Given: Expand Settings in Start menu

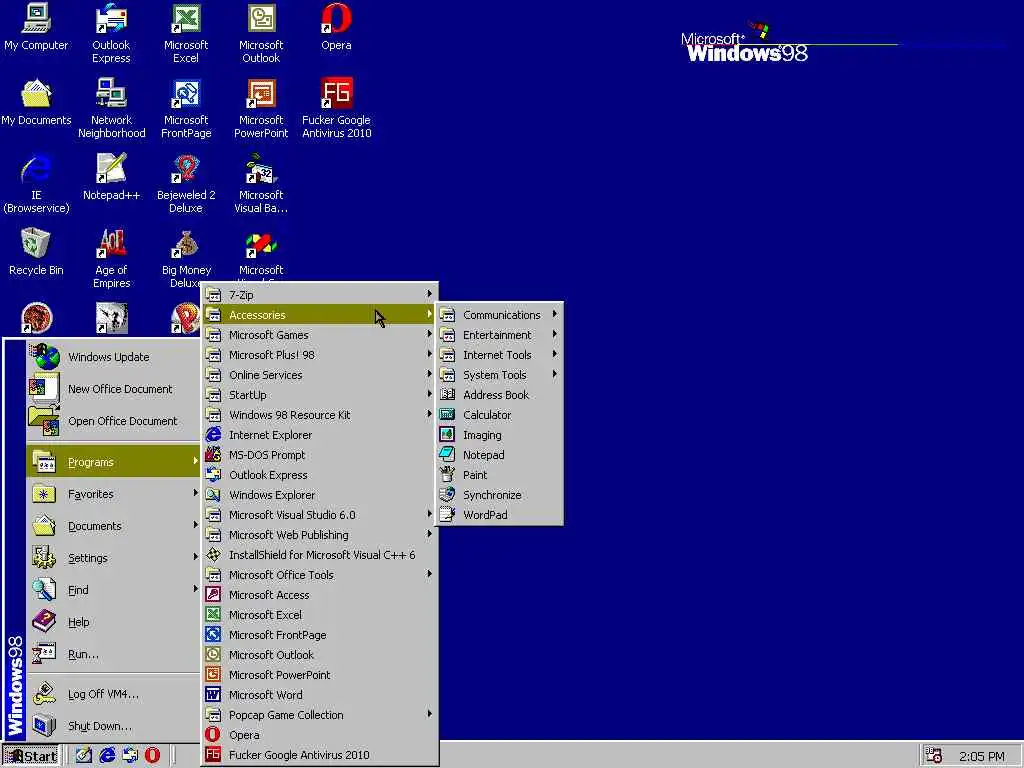Looking at the screenshot, I should pyautogui.click(x=113, y=557).
